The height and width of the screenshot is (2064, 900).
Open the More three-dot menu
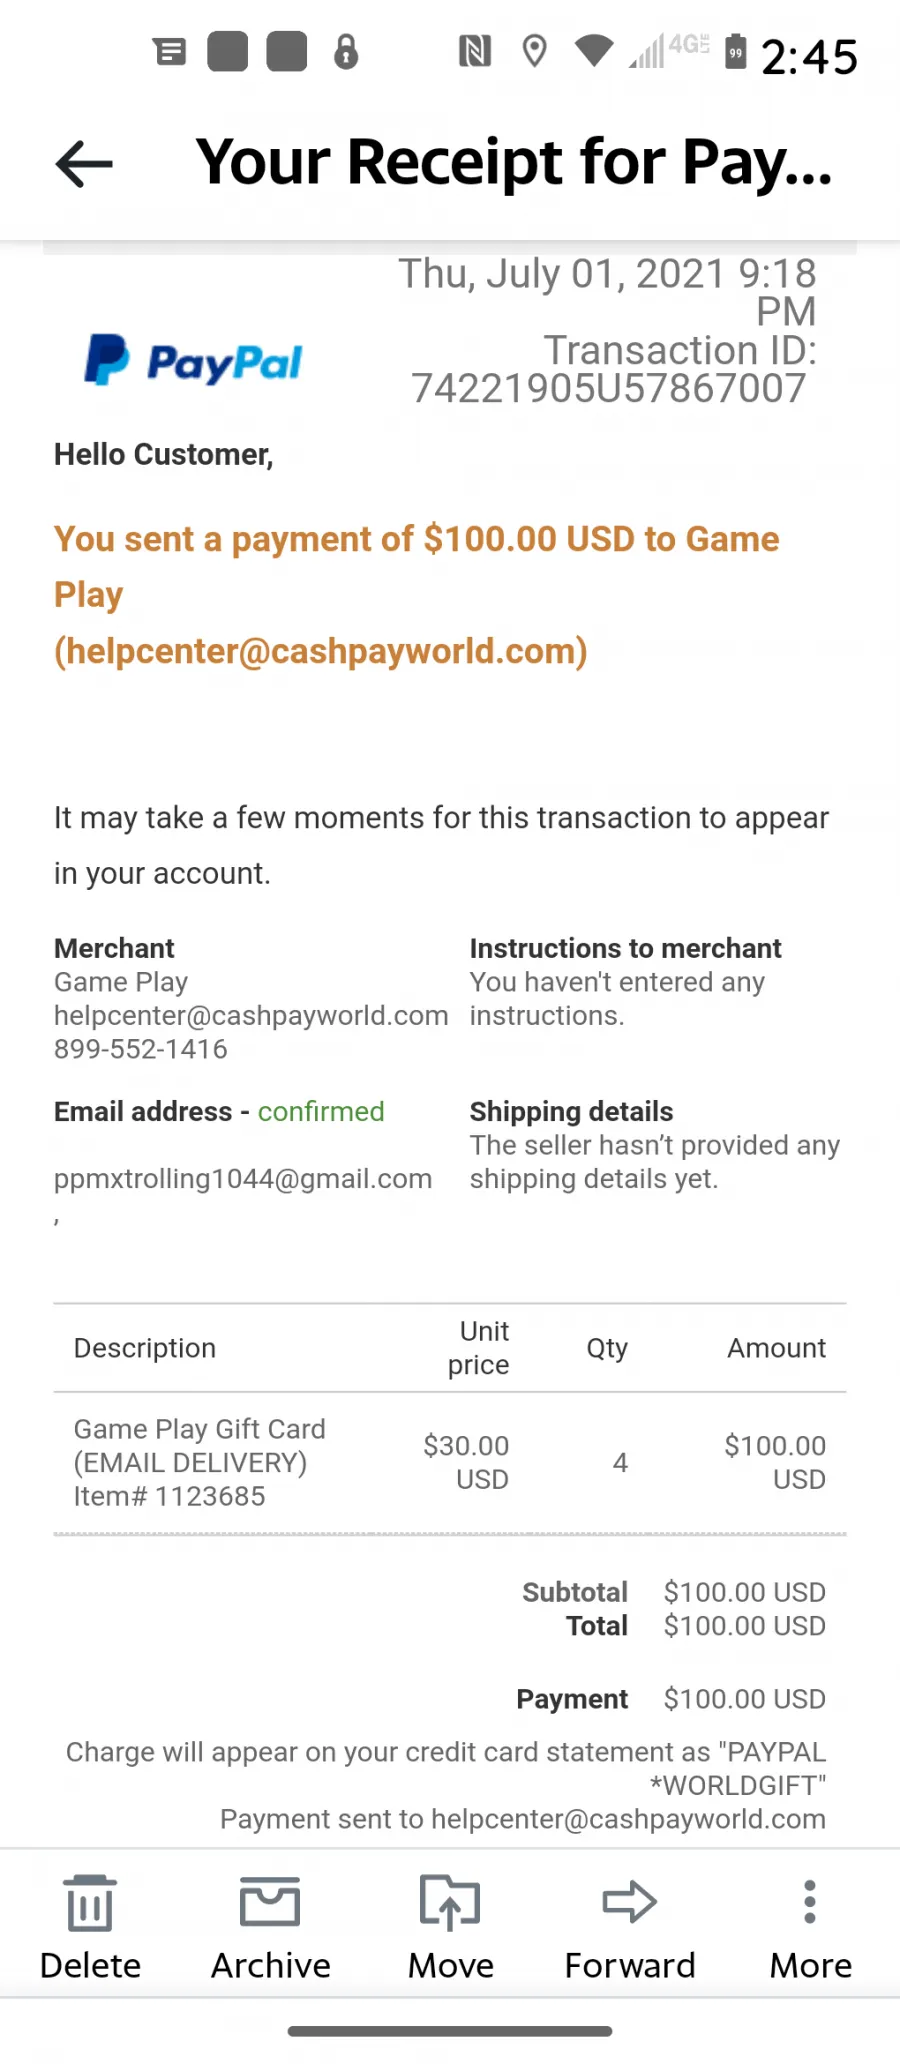click(x=810, y=1902)
